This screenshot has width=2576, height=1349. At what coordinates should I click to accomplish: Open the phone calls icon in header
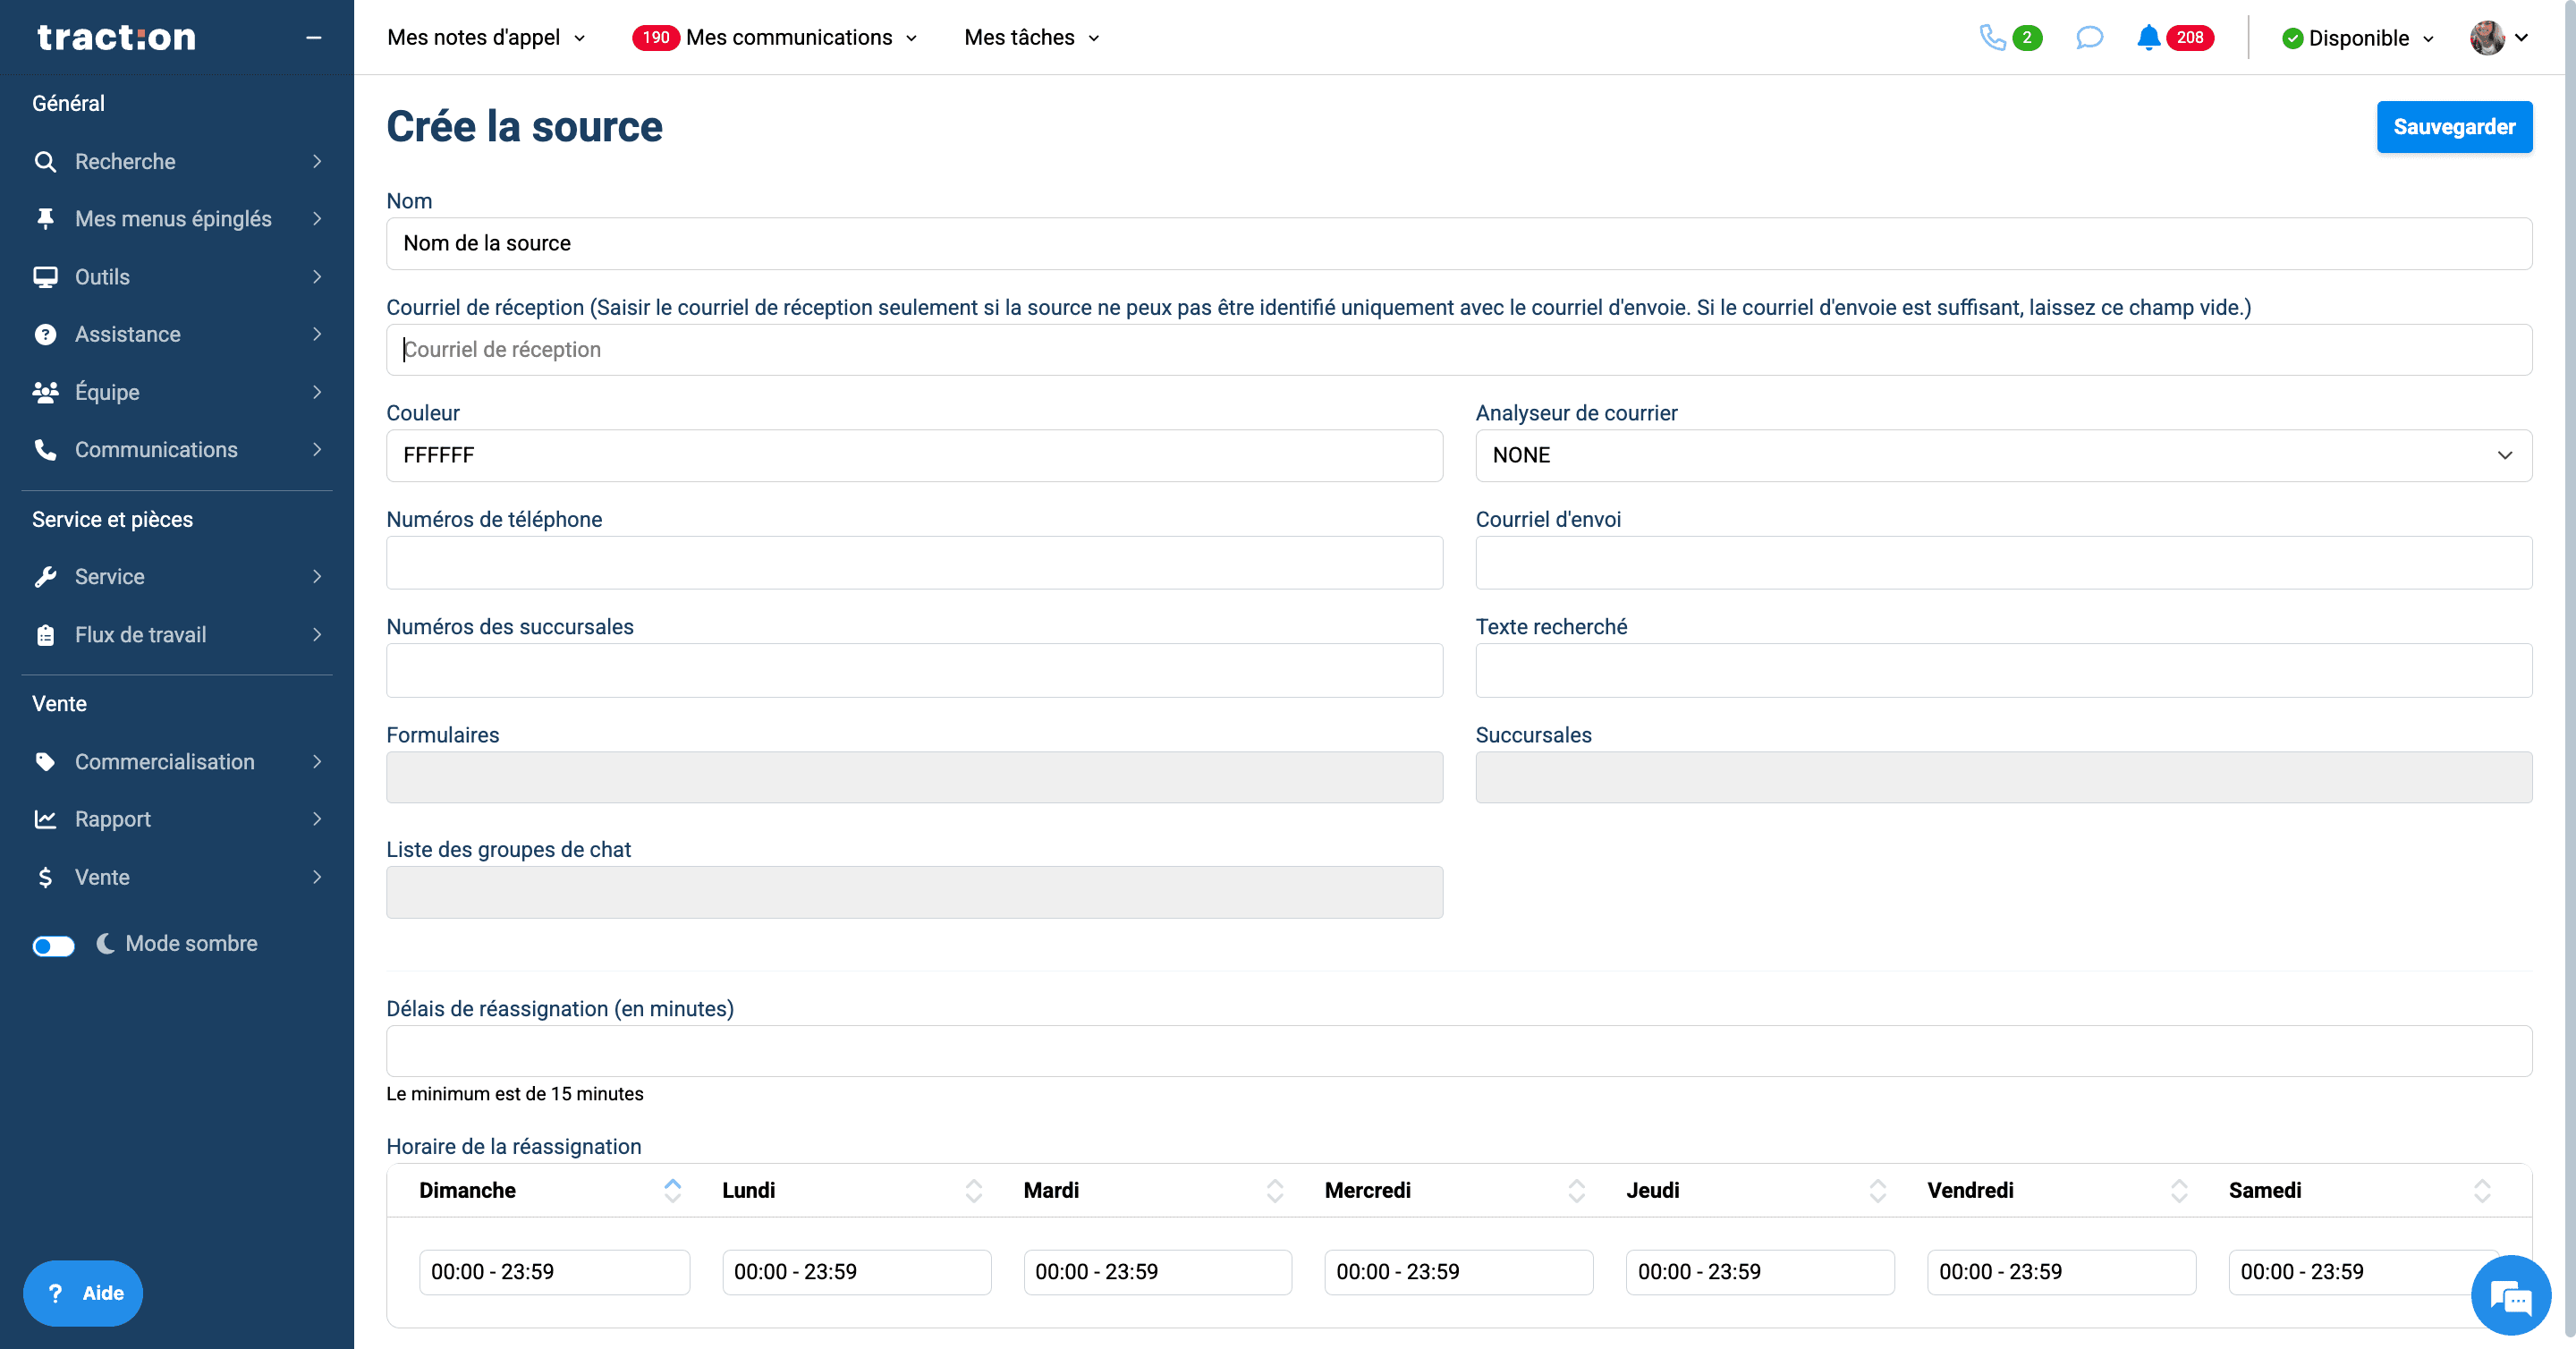(x=1992, y=38)
